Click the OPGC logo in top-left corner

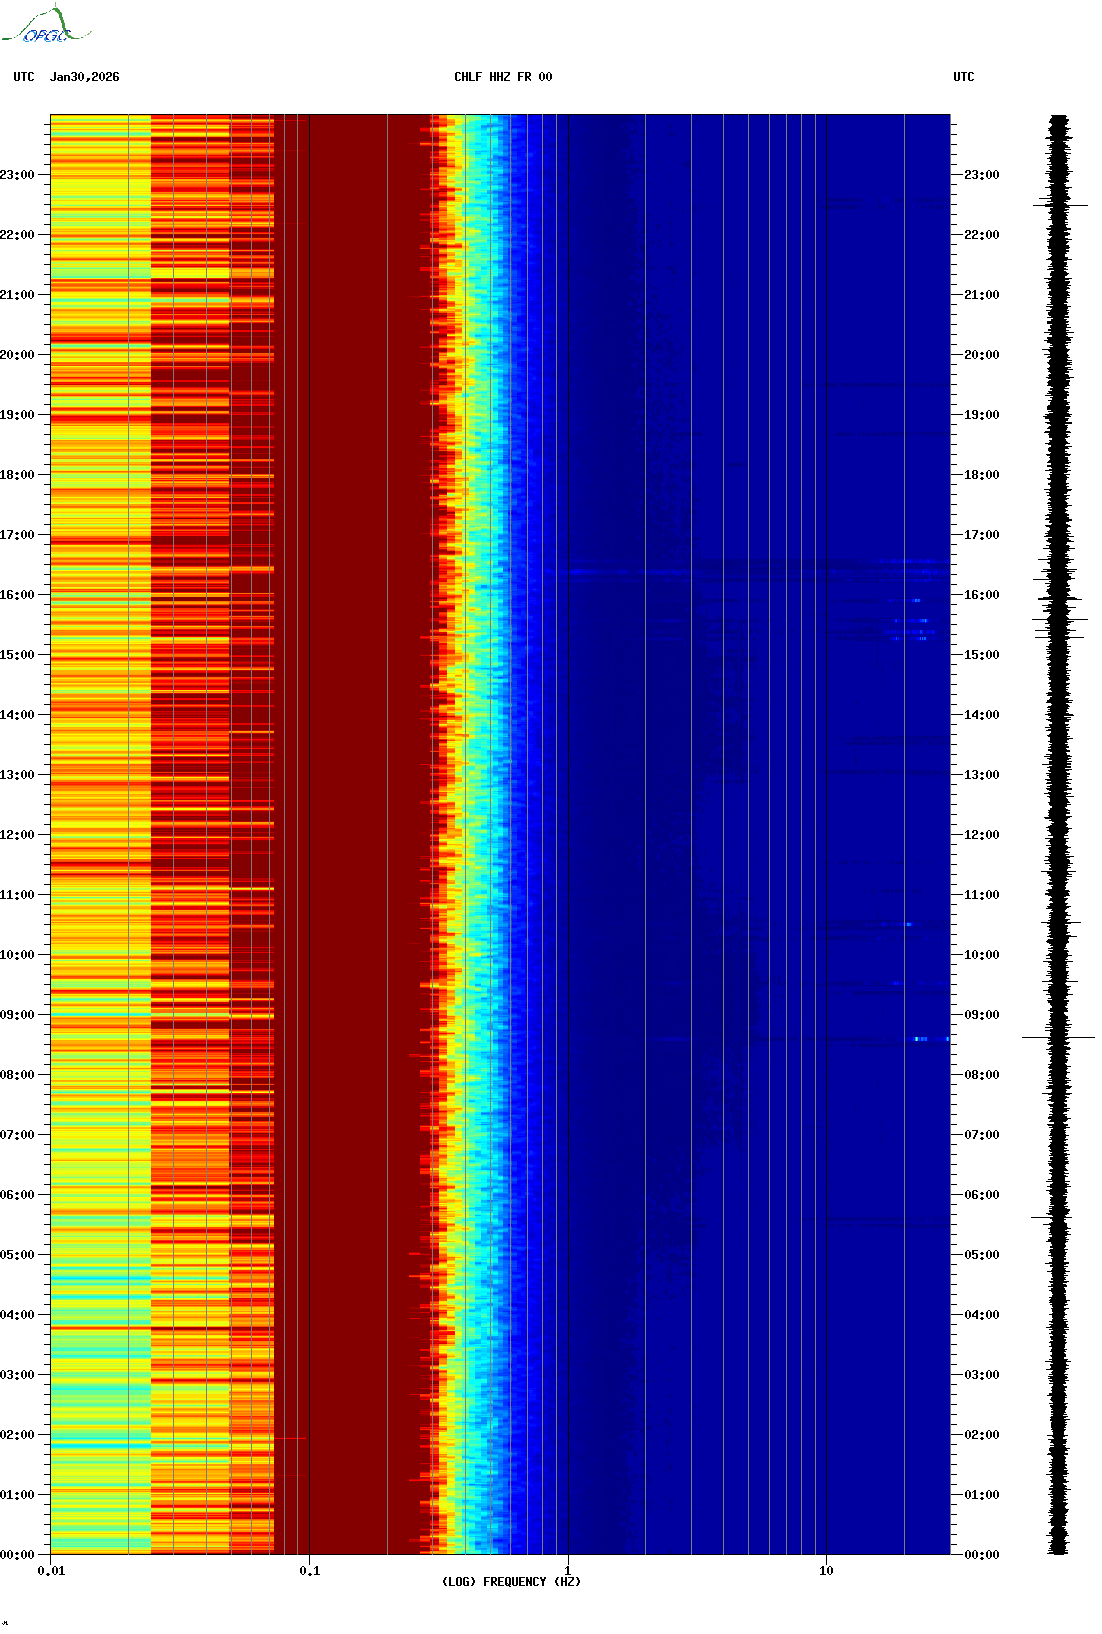46,27
